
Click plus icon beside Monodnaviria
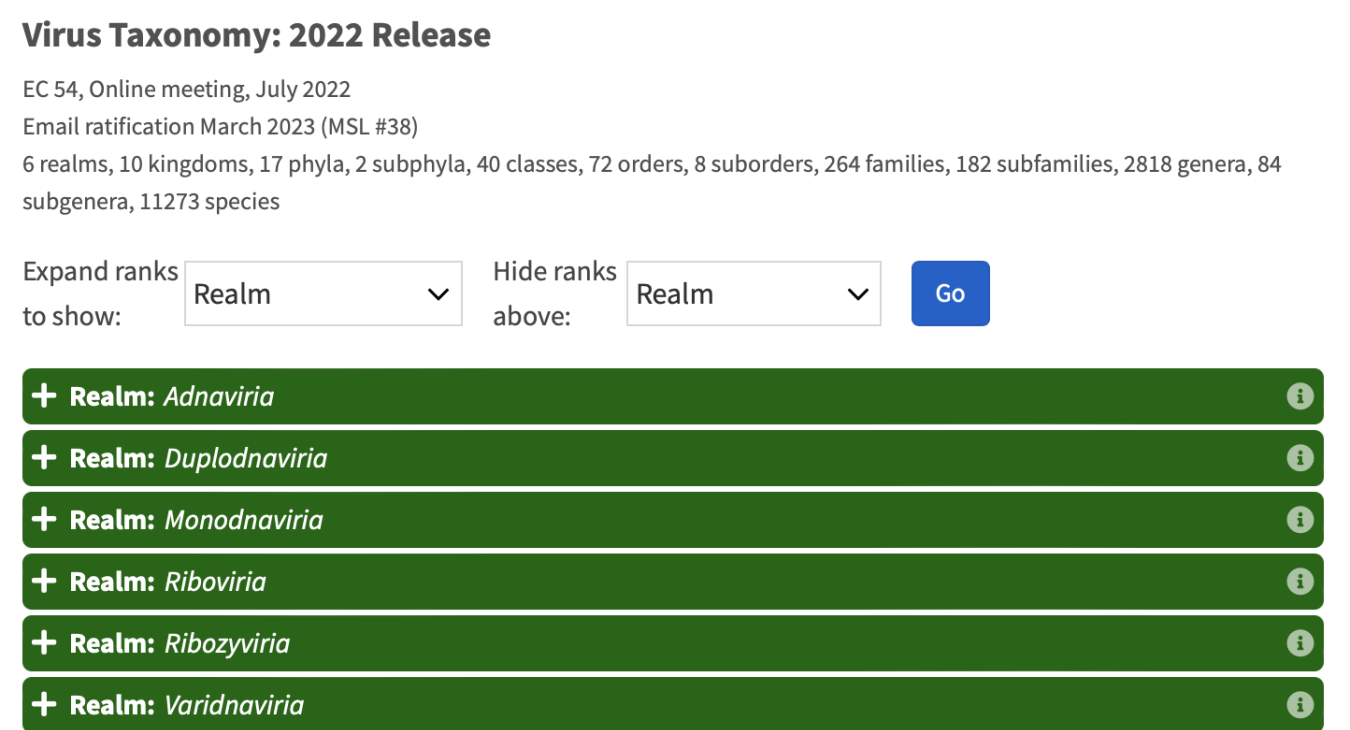pyautogui.click(x=43, y=520)
